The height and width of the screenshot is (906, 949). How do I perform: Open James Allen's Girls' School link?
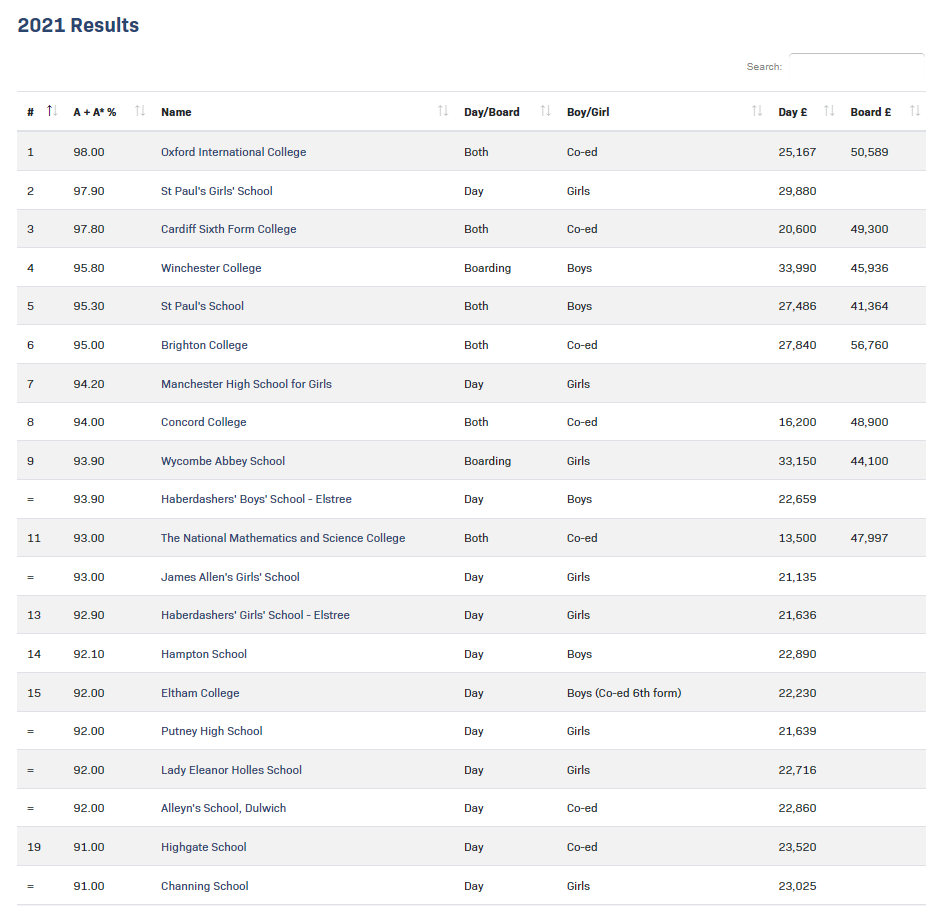230,577
